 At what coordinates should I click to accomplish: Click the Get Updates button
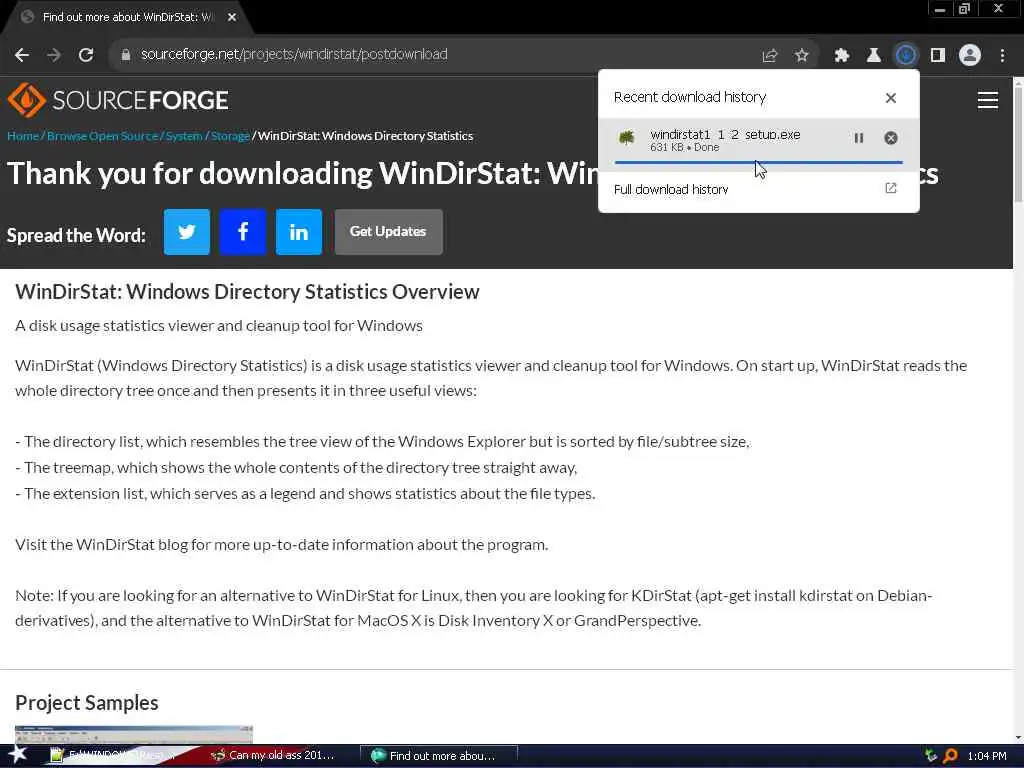(x=389, y=232)
